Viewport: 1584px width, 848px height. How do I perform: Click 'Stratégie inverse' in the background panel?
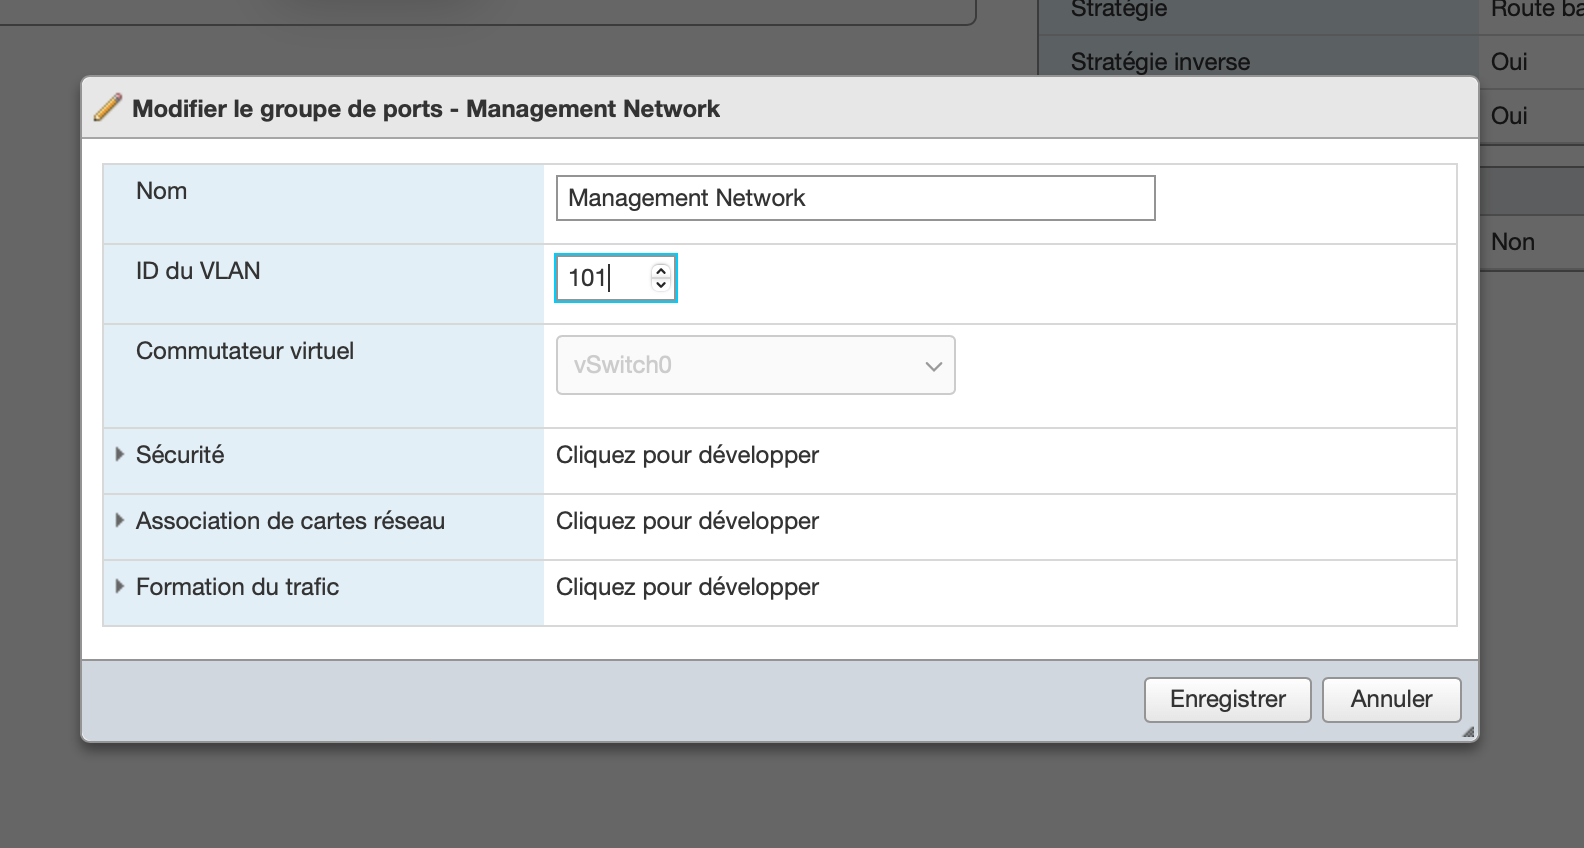(1160, 62)
